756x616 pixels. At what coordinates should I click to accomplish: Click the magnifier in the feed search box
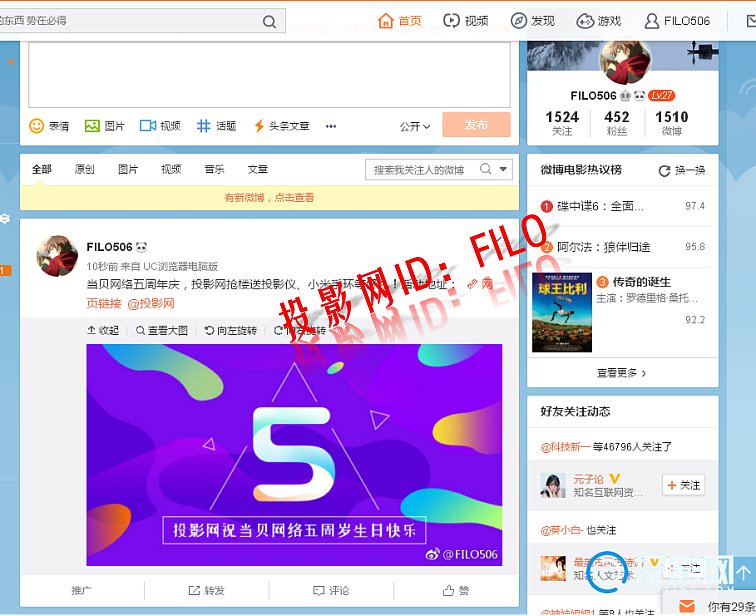(x=486, y=169)
